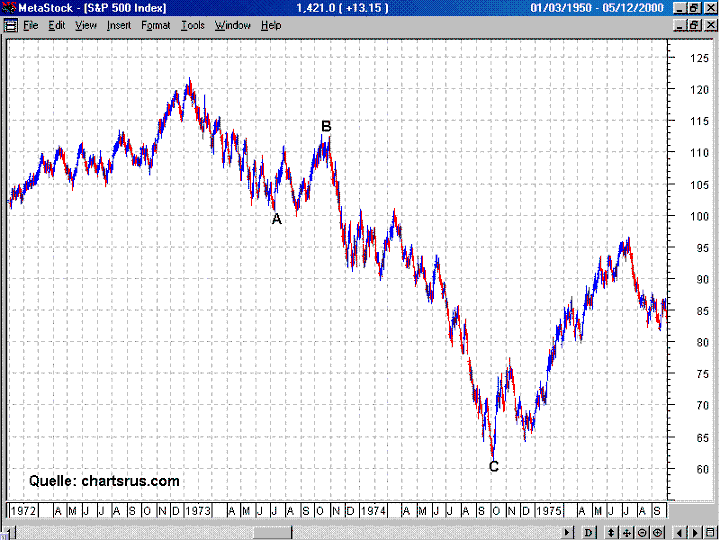Zoom out using the minus magnifier icon
Screen dimensions: 720x540
[642, 532]
